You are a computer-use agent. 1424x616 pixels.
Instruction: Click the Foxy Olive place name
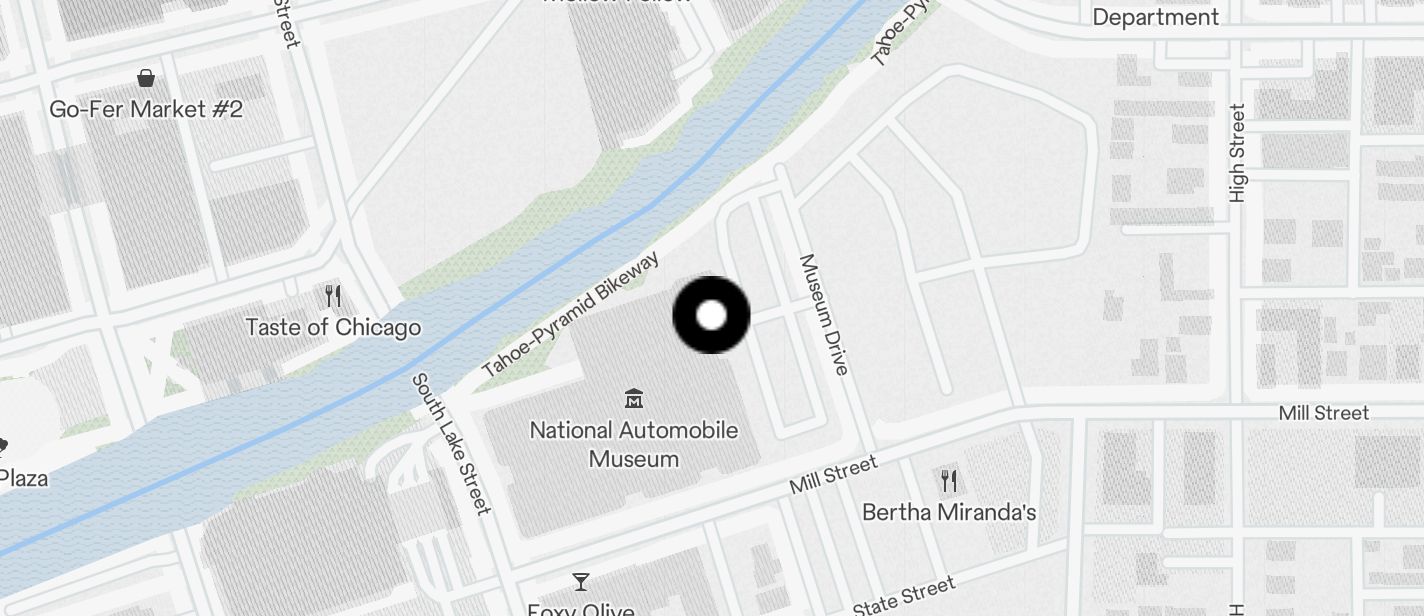click(x=580, y=609)
